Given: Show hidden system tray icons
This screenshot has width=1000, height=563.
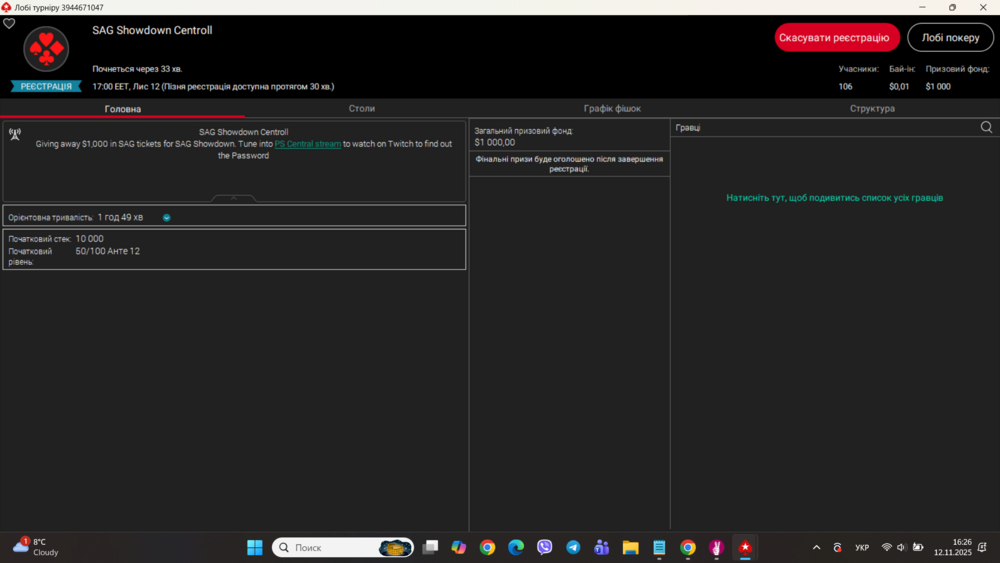Looking at the screenshot, I should [x=816, y=547].
